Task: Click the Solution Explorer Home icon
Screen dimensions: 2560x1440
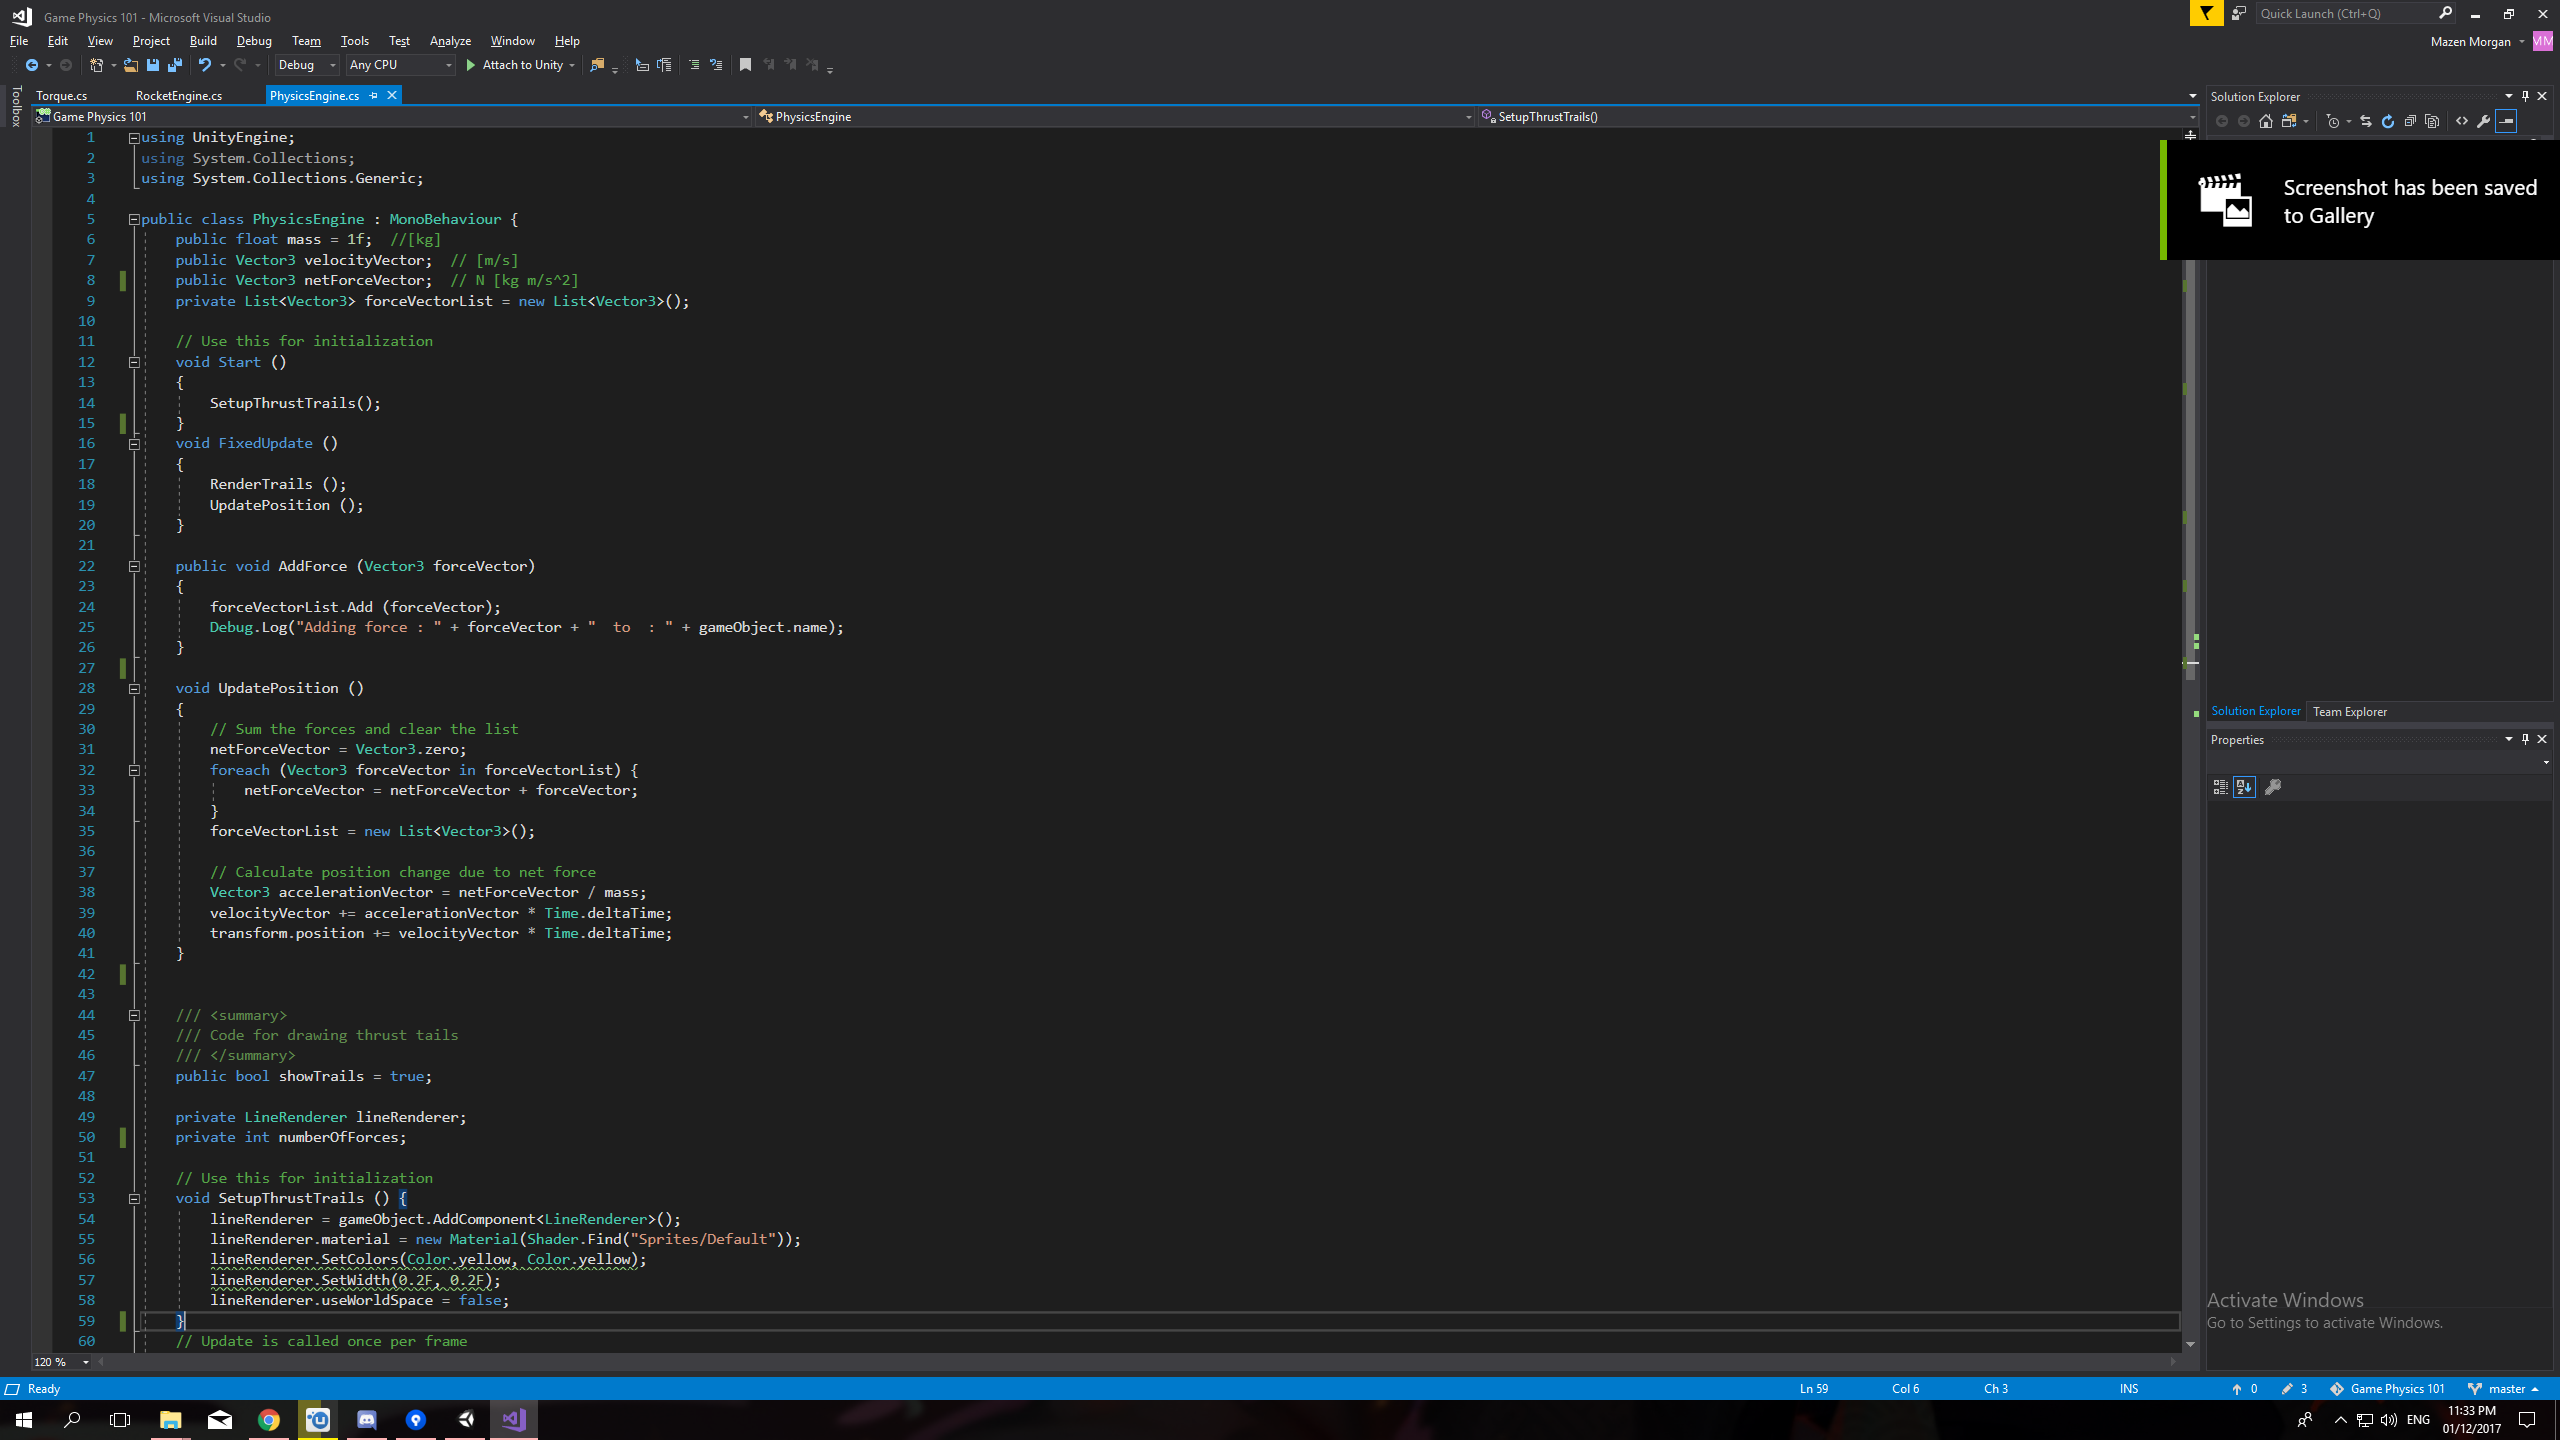Action: 2266,121
